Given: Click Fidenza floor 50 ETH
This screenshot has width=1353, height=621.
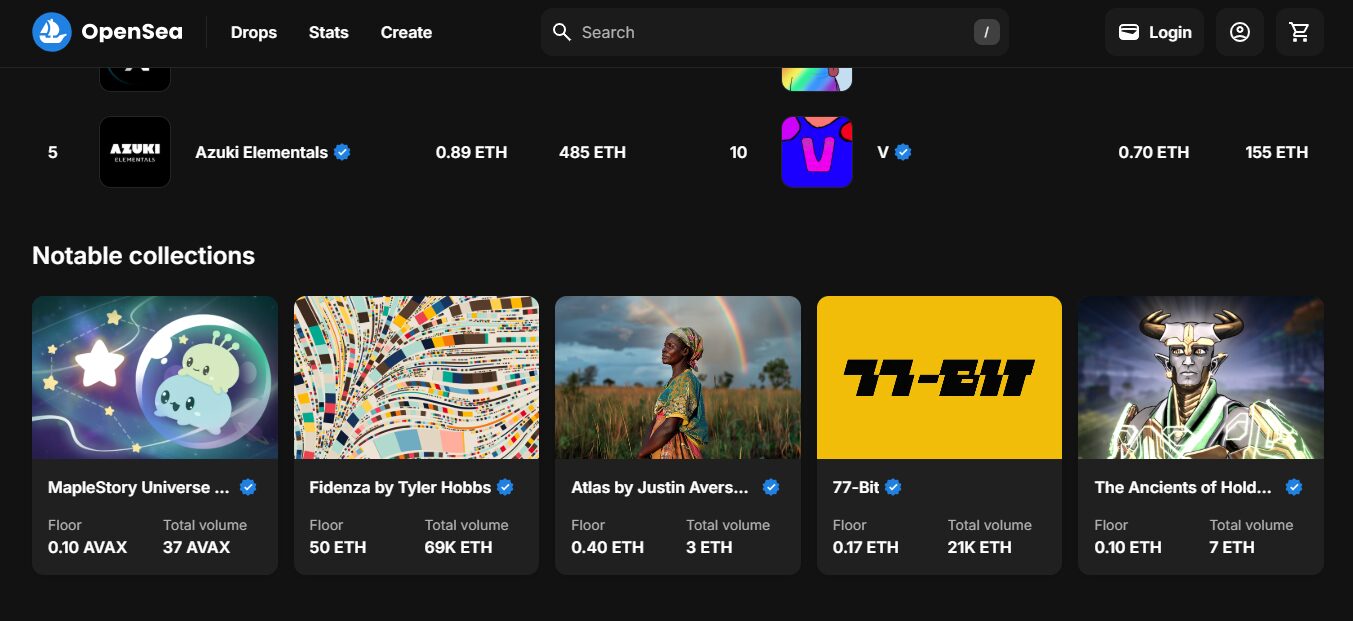Looking at the screenshot, I should (338, 547).
